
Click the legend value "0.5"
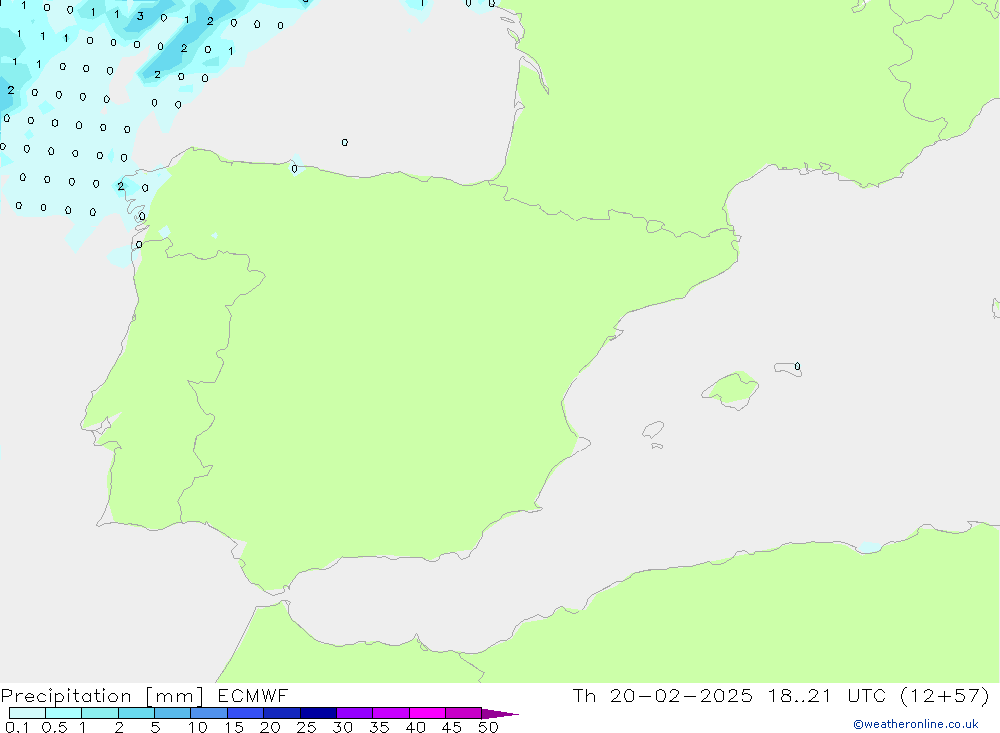(54, 727)
